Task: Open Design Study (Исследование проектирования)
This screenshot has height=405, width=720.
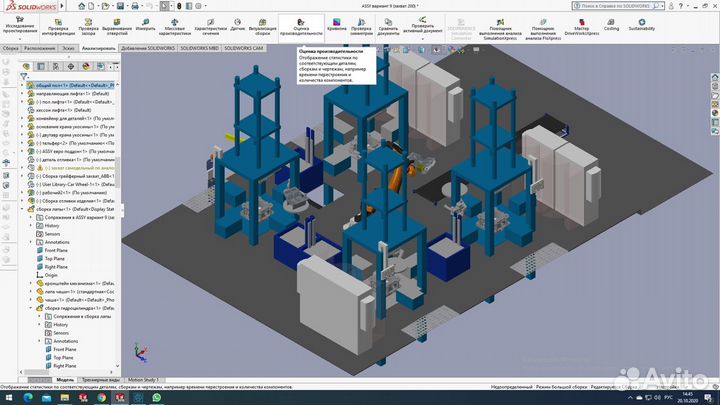Action: tap(19, 26)
